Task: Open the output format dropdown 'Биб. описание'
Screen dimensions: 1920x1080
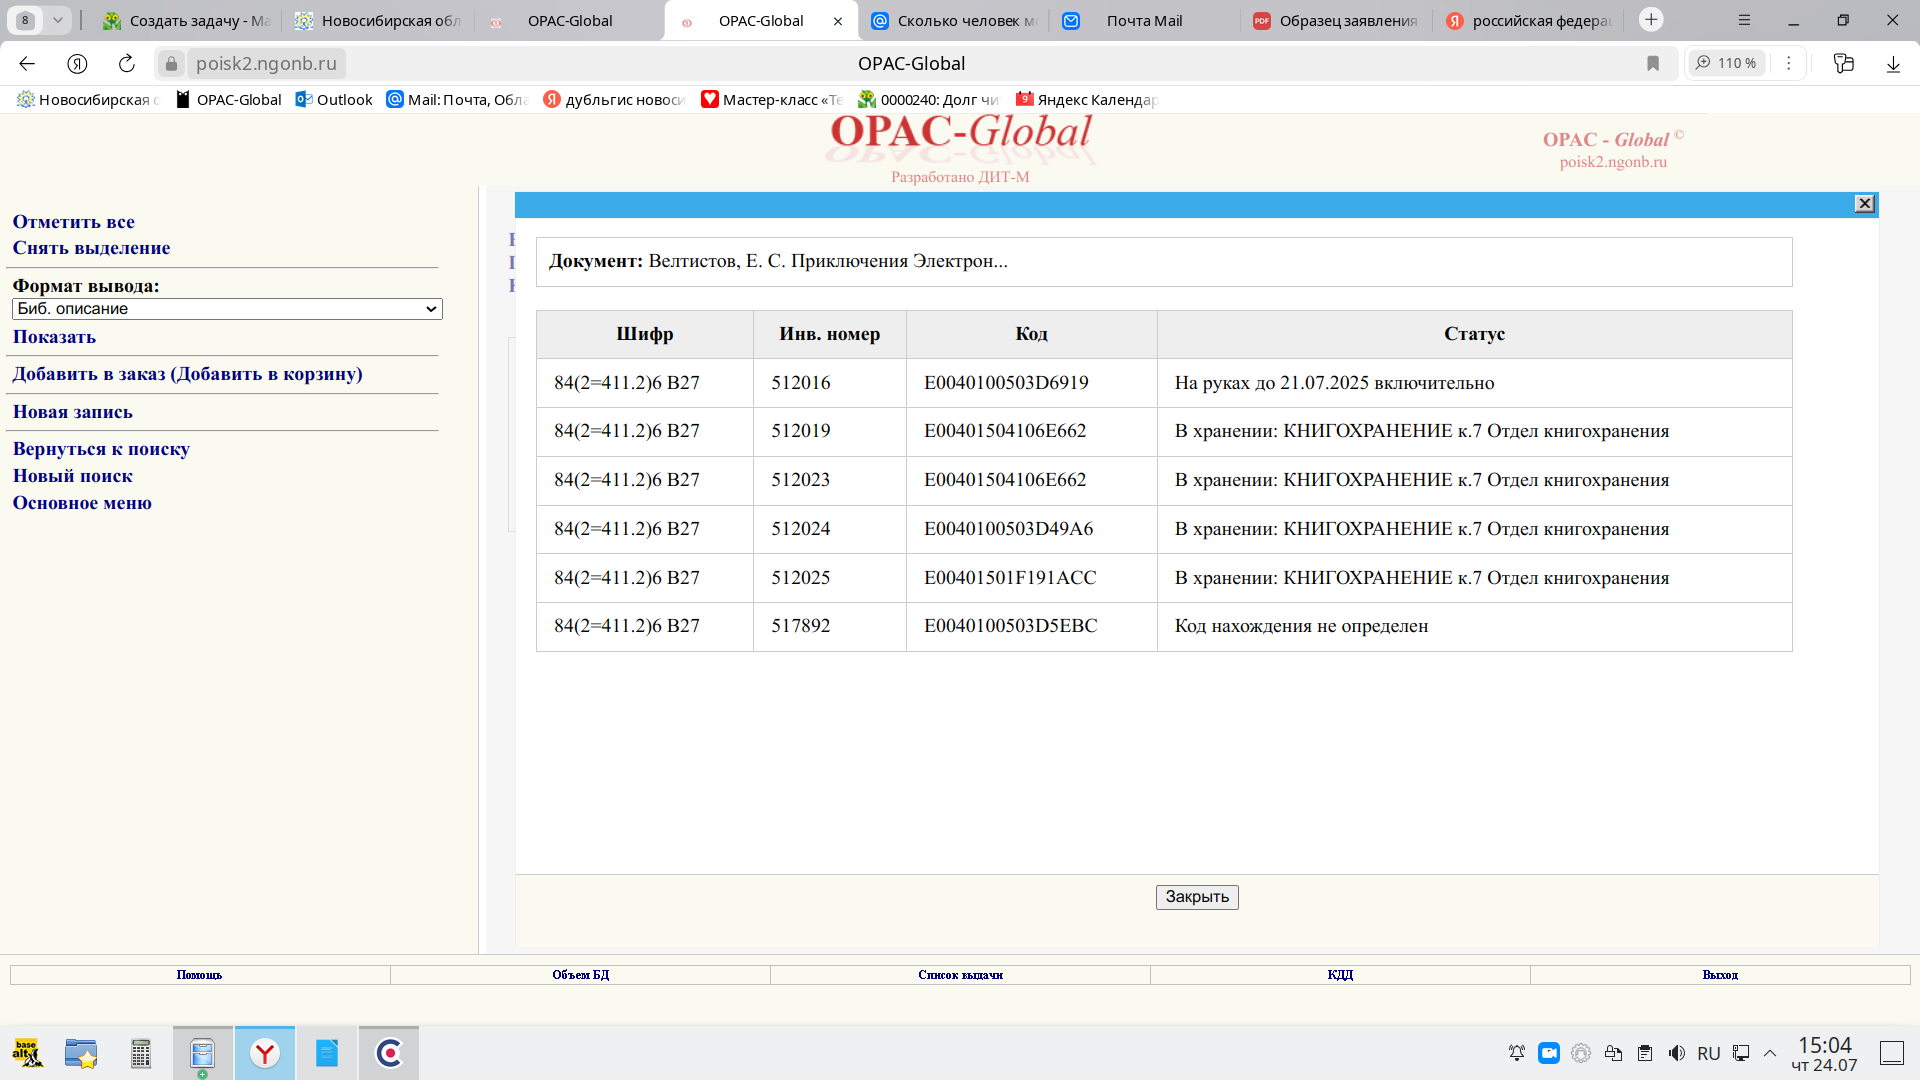Action: [x=227, y=309]
